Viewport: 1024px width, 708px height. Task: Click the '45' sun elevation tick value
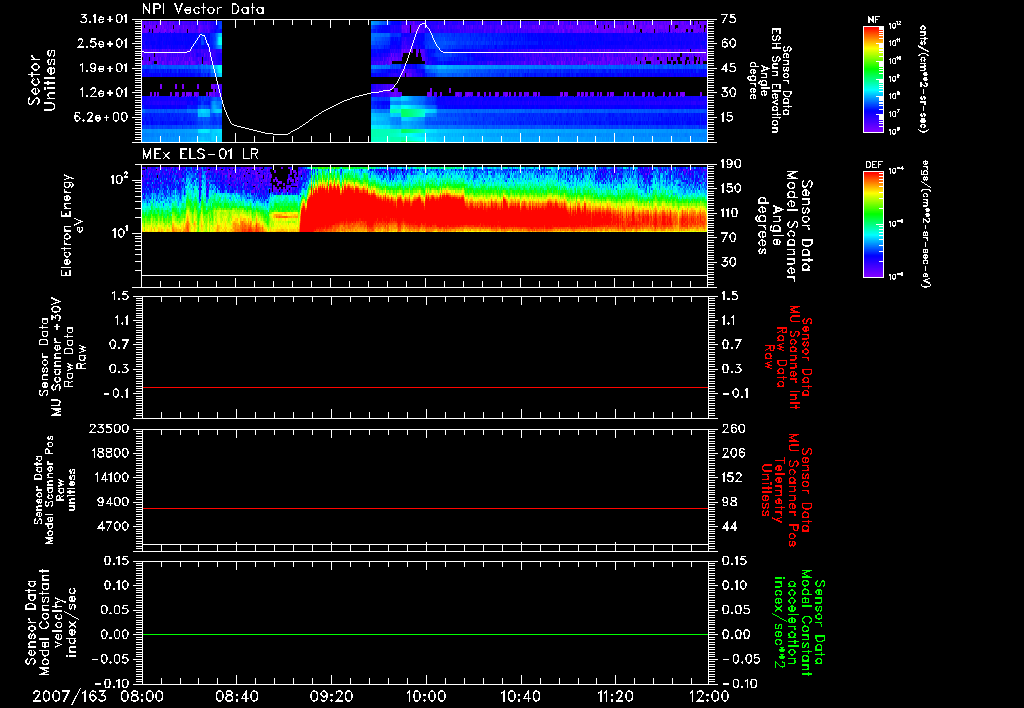[x=729, y=68]
